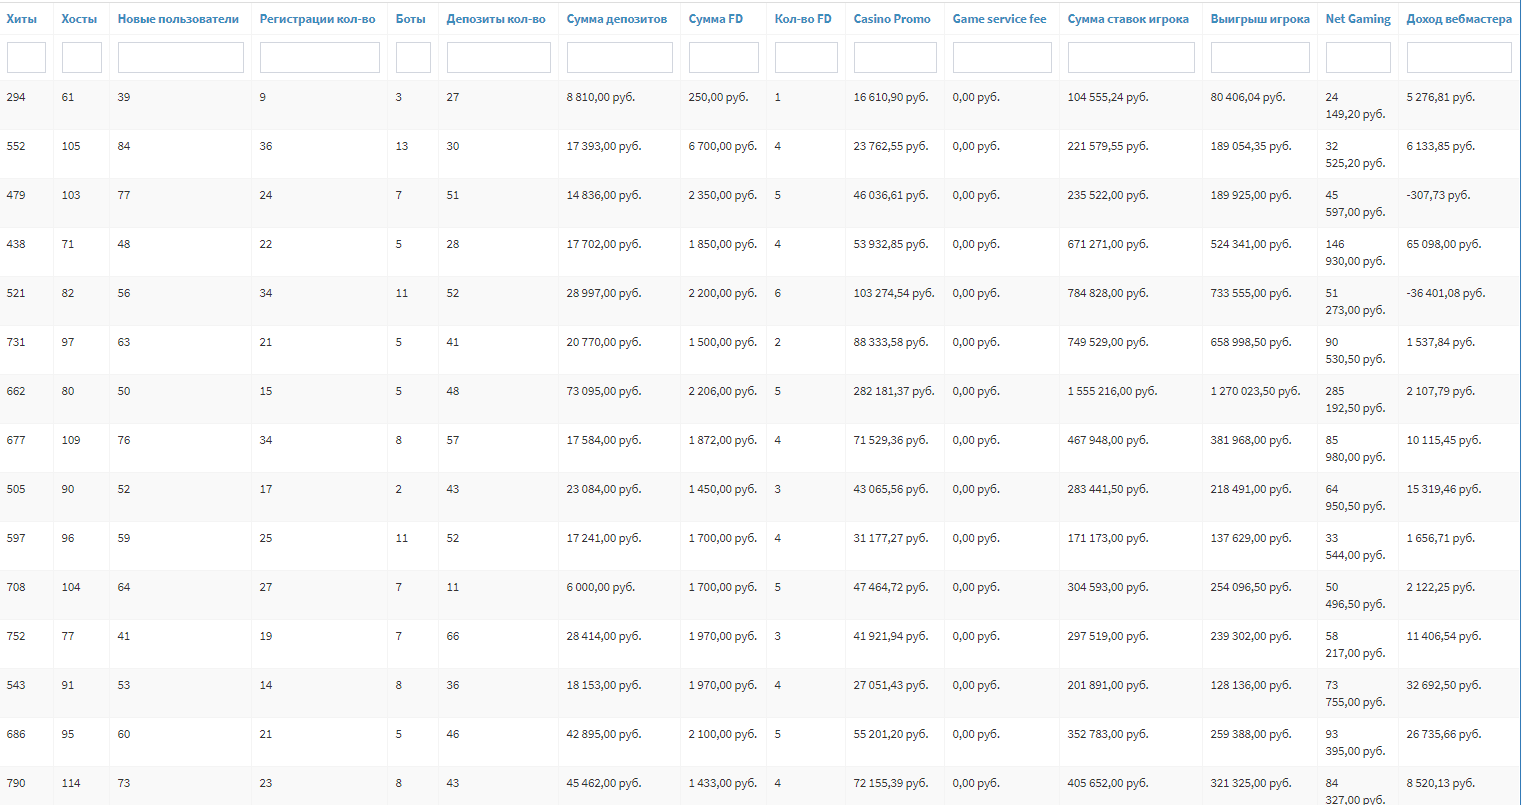
Task: Click the Новые пользователи column header
Action: tap(178, 19)
